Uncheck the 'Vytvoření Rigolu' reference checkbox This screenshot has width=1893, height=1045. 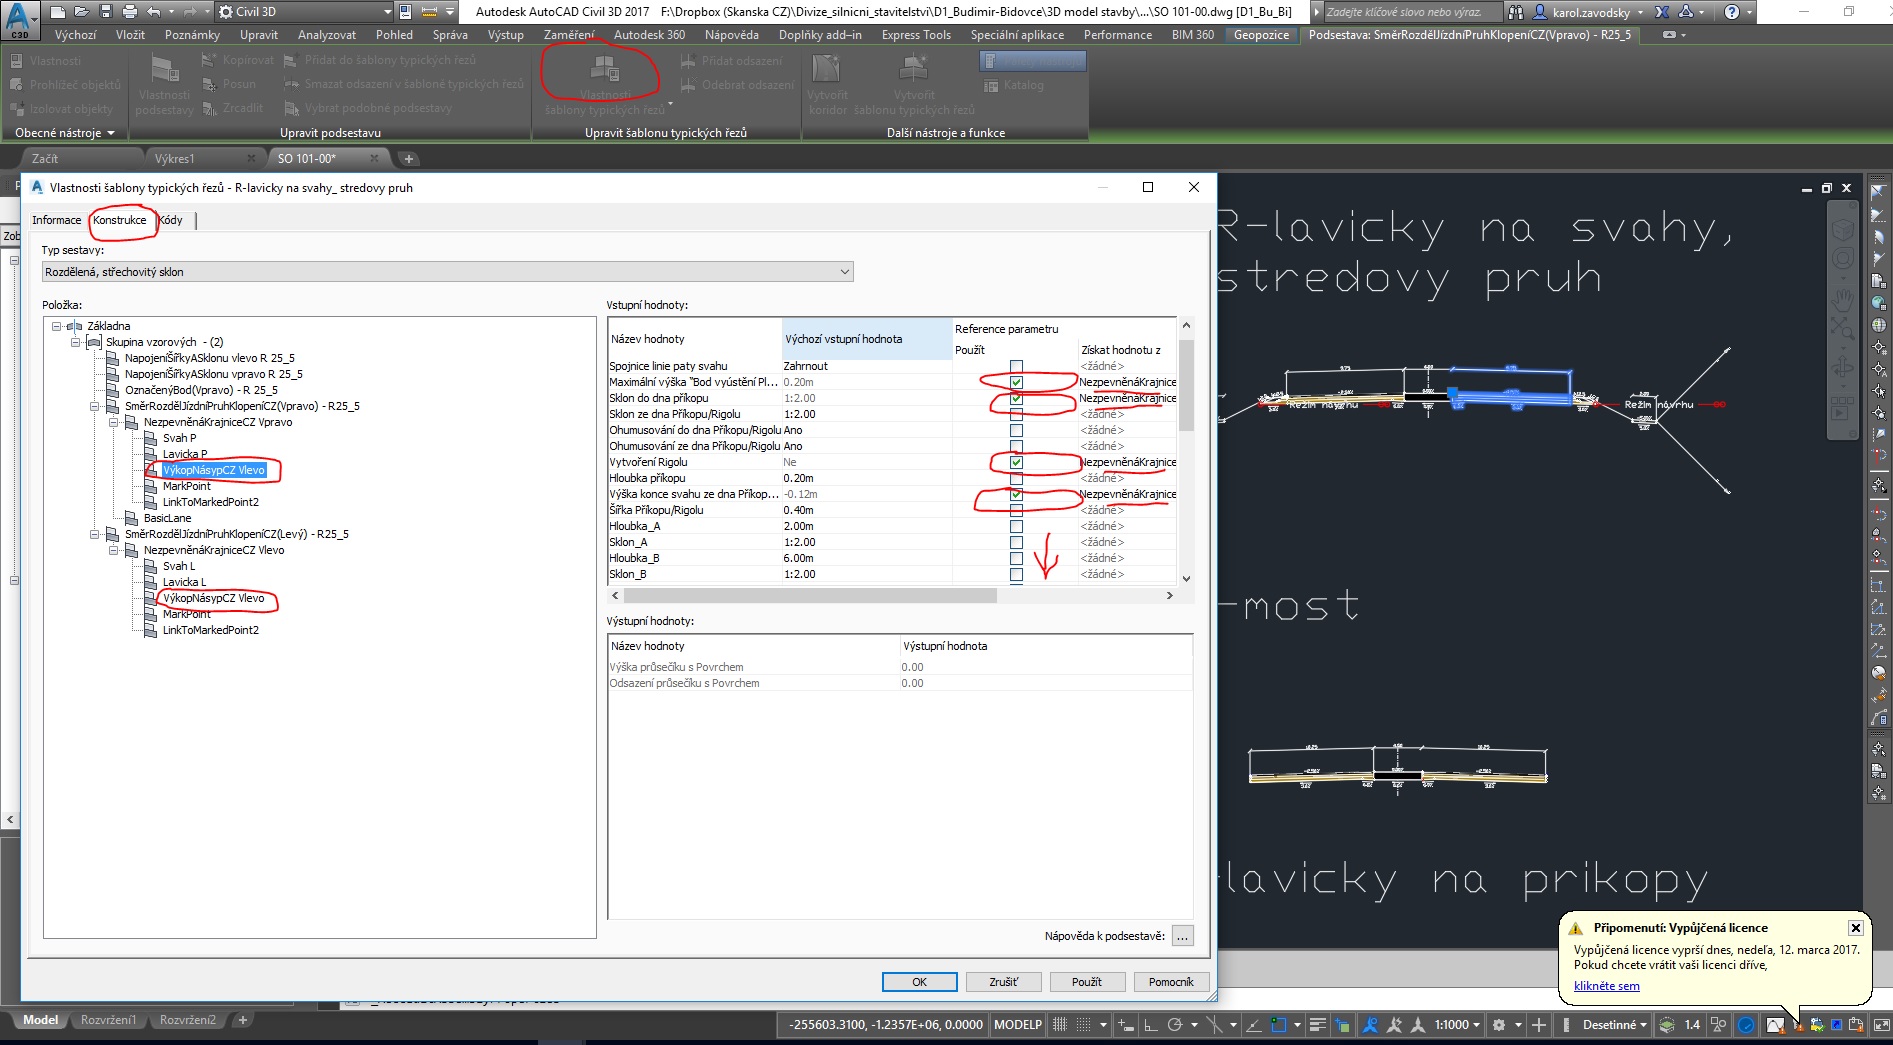pos(1016,462)
